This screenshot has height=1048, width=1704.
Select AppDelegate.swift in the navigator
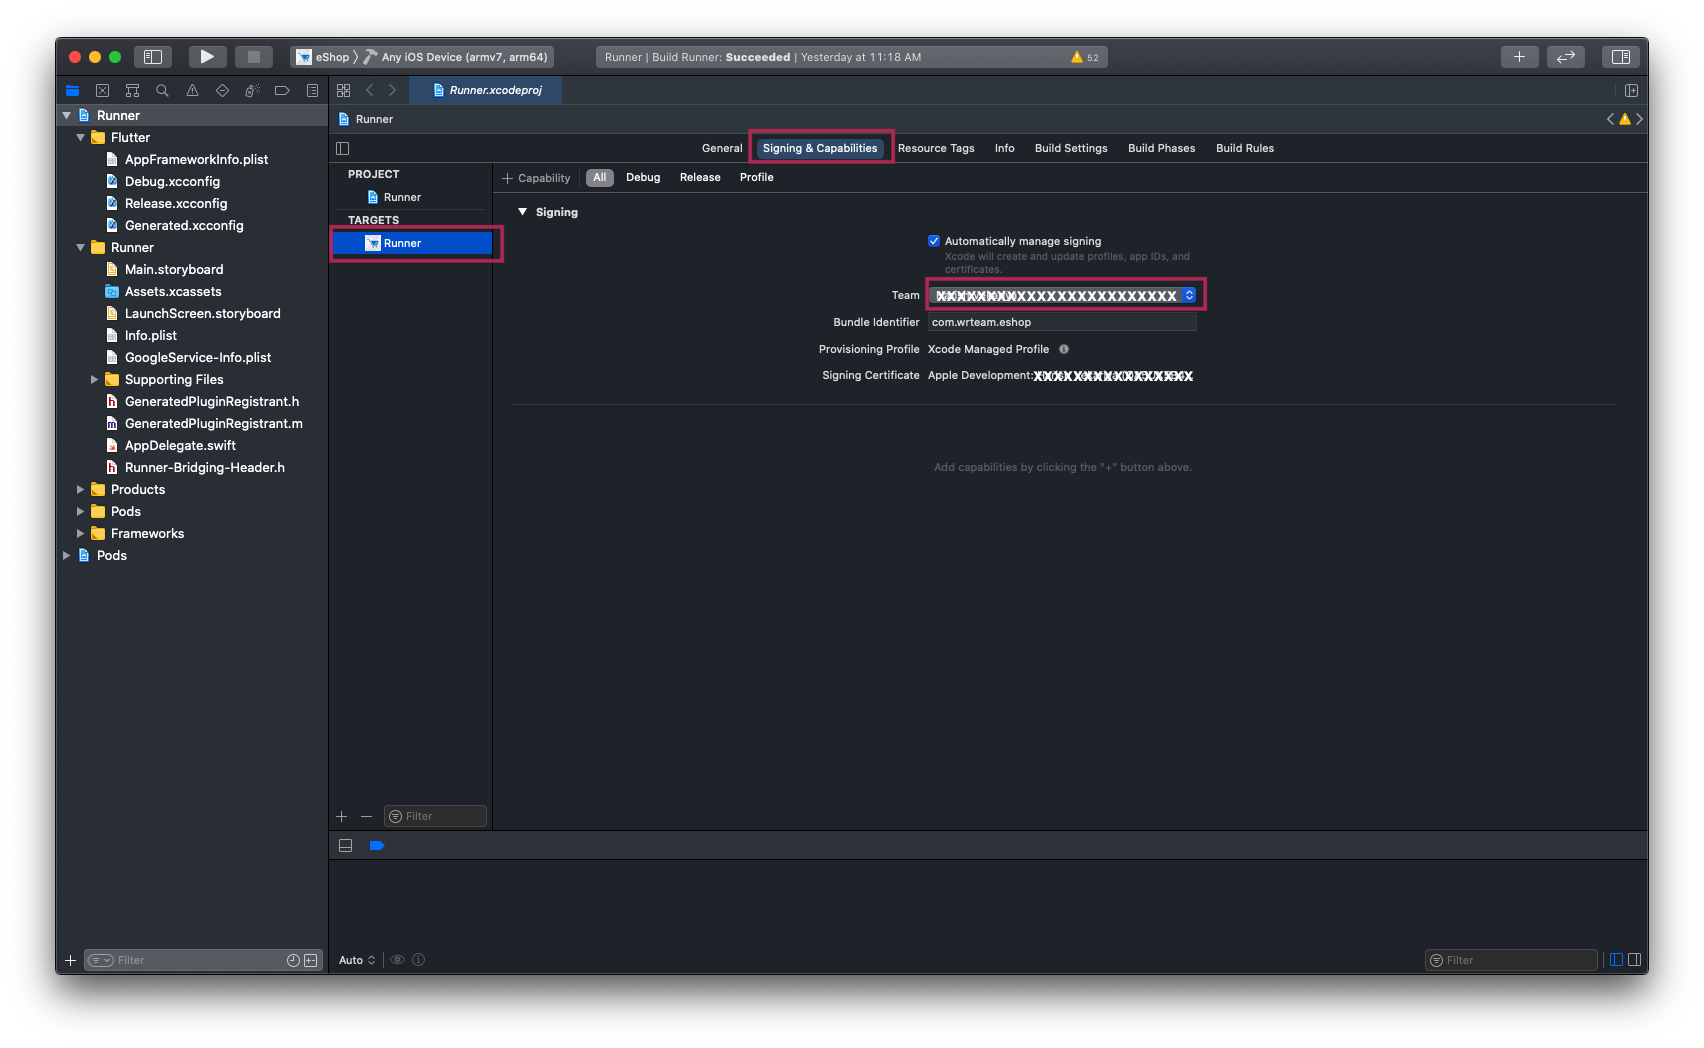[180, 446]
